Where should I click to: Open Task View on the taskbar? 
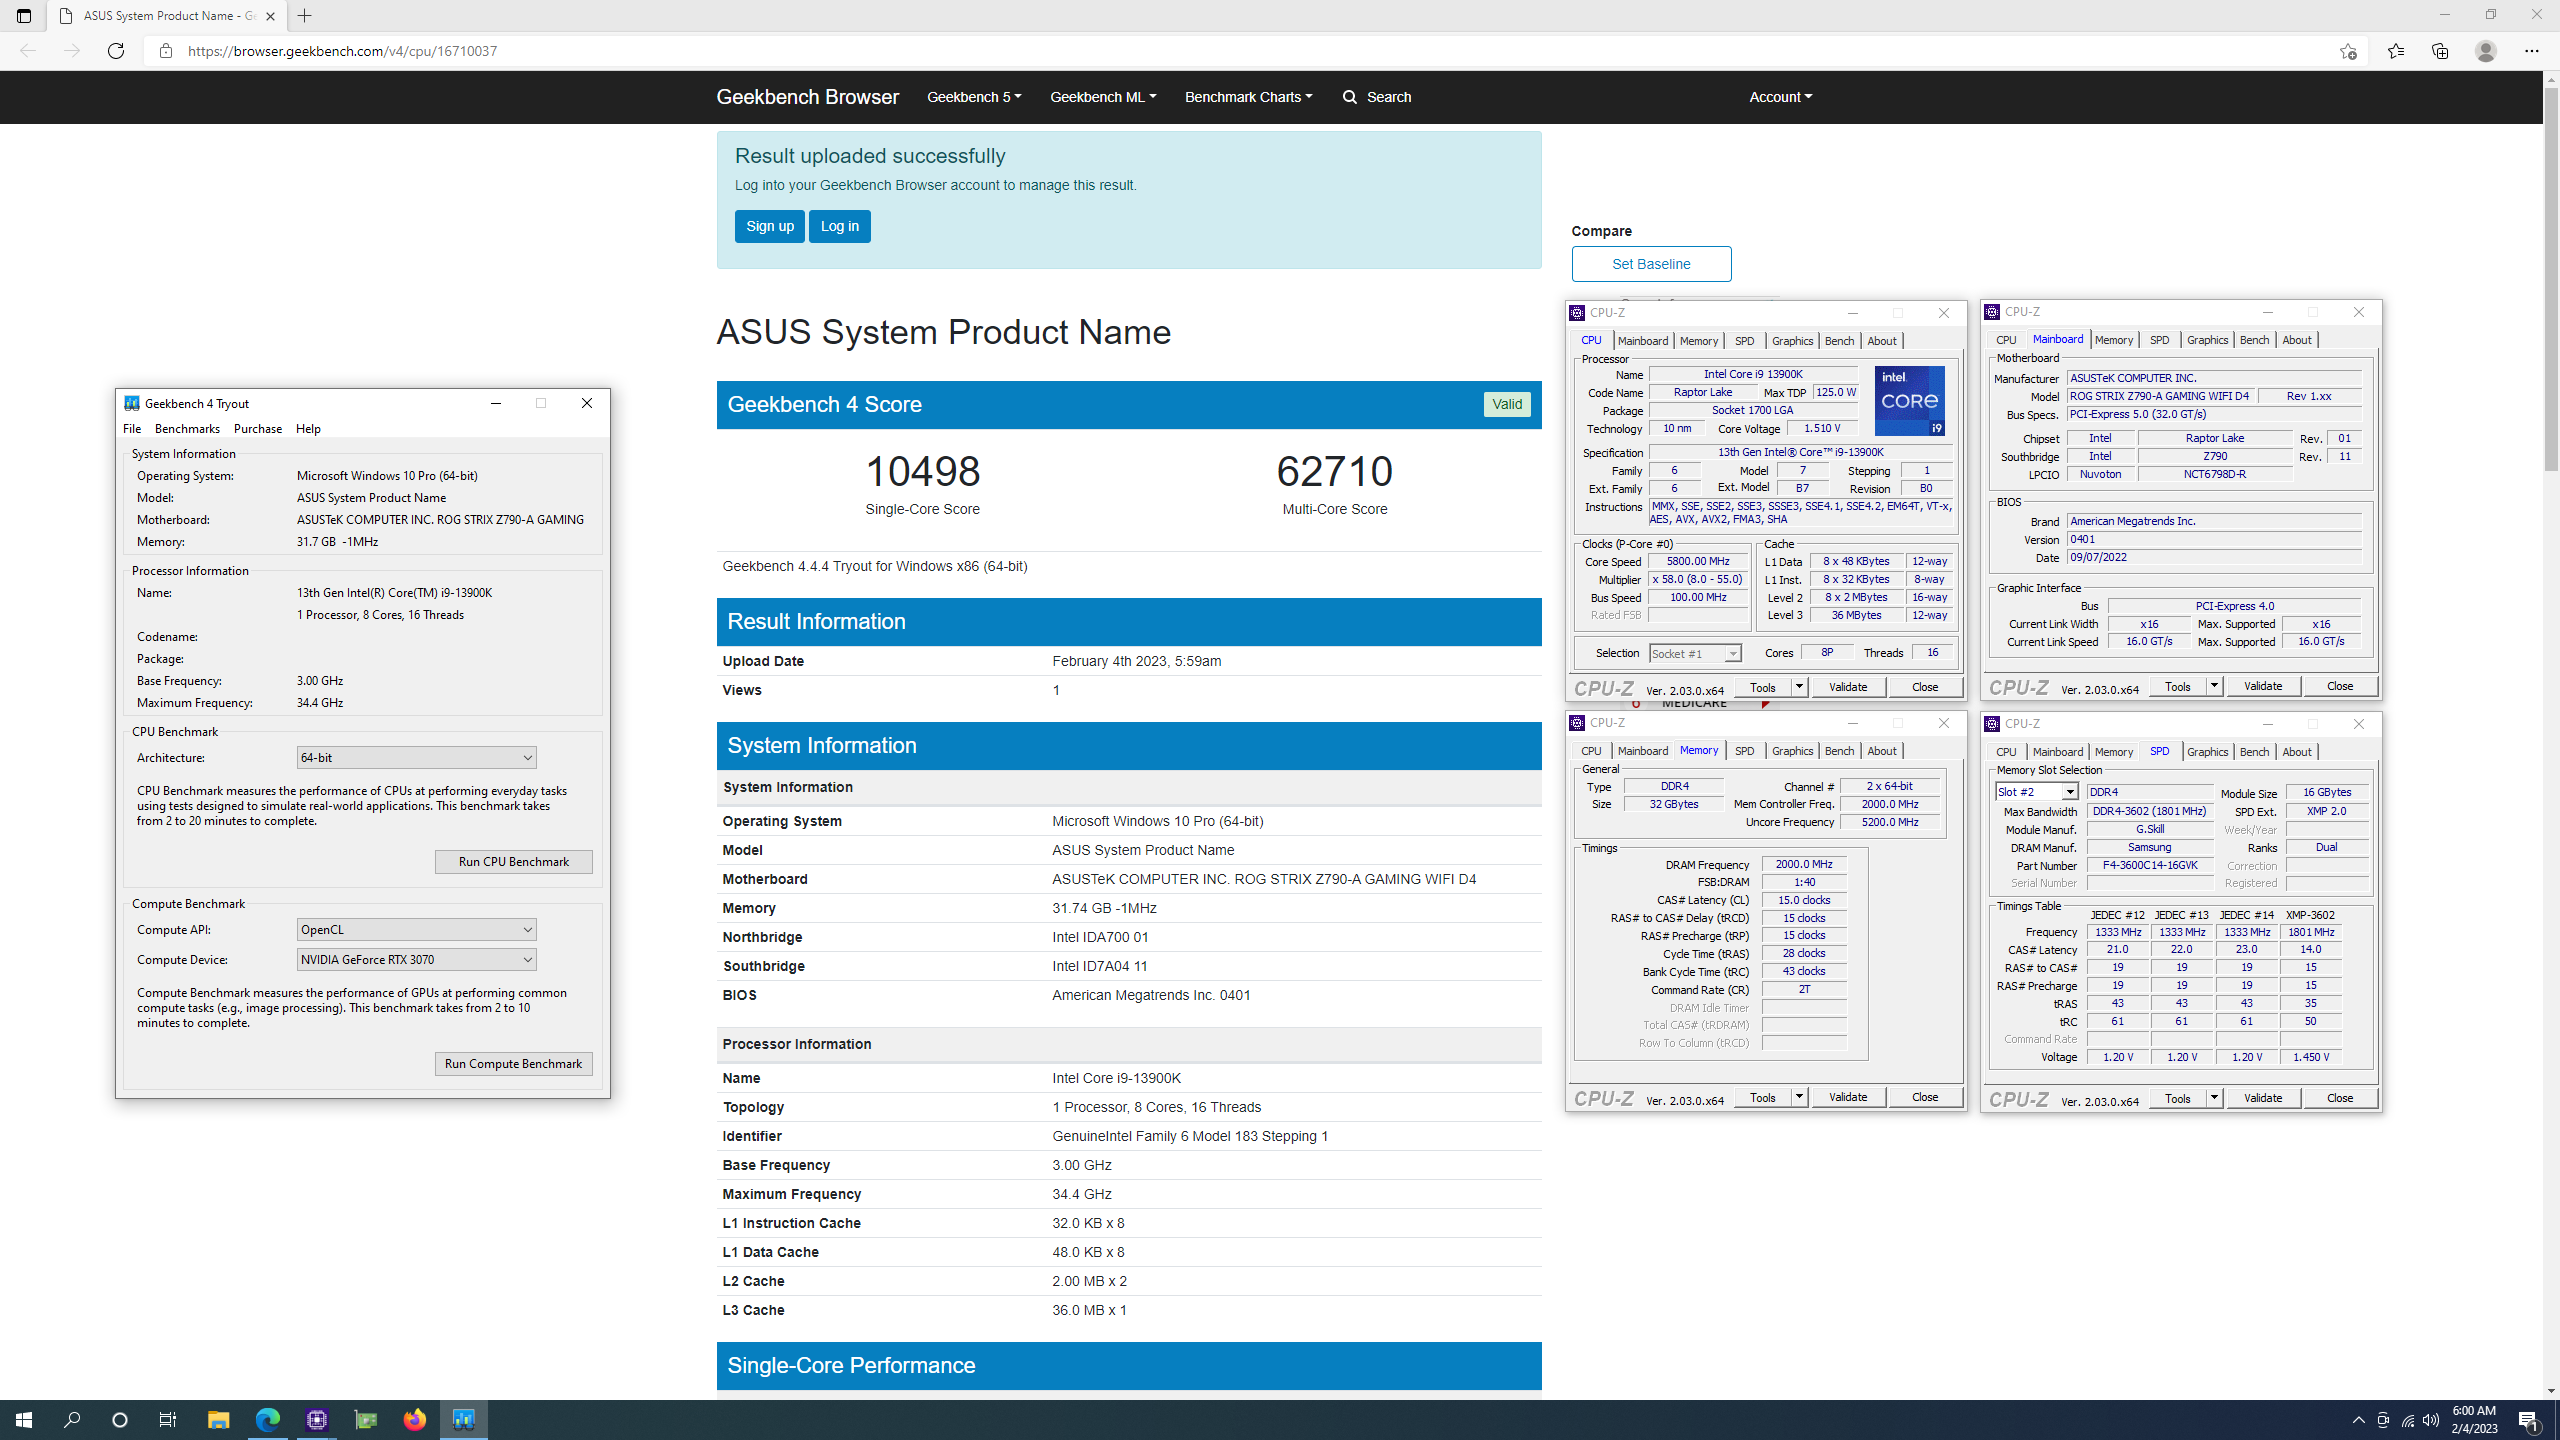(168, 1420)
